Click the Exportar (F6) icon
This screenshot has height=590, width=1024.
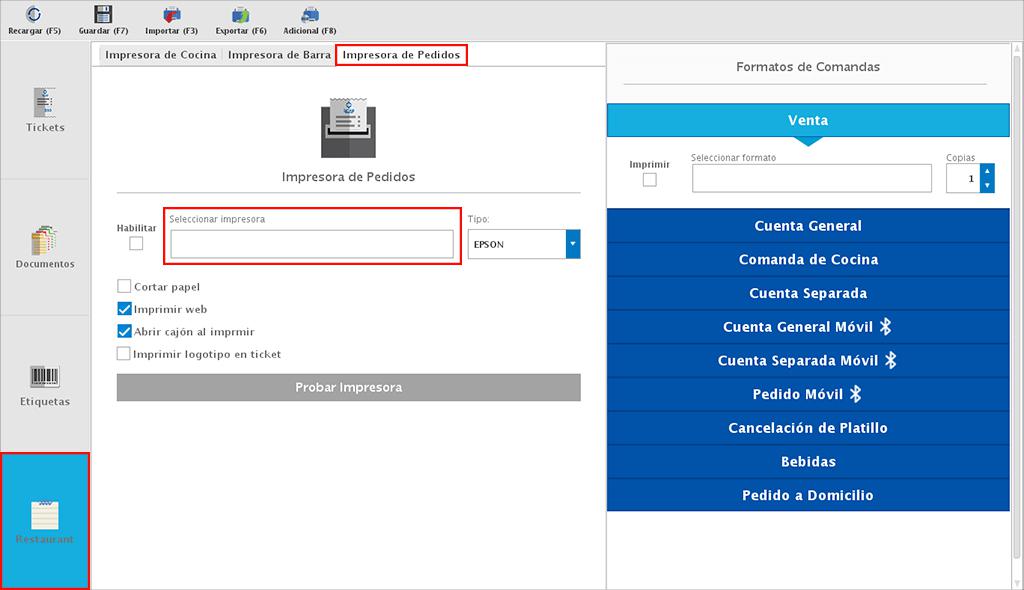click(x=241, y=14)
